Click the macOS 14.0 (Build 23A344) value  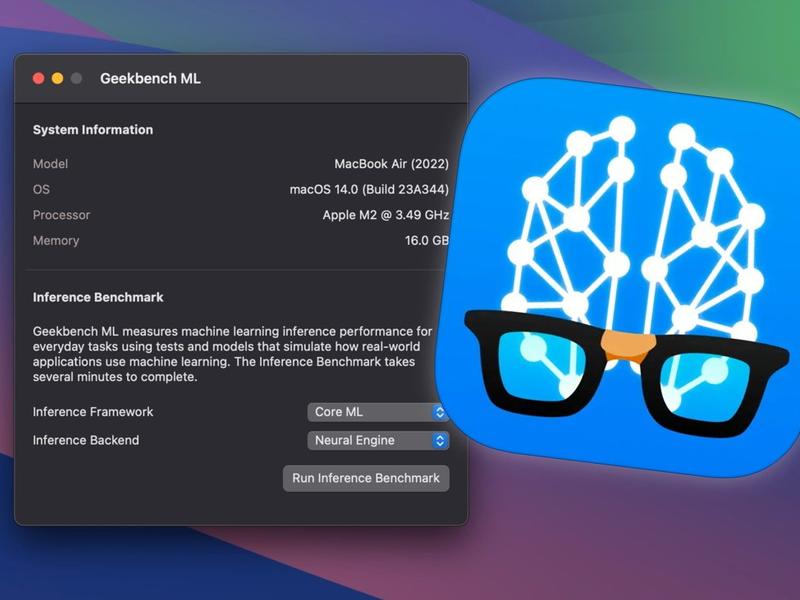pyautogui.click(x=369, y=189)
